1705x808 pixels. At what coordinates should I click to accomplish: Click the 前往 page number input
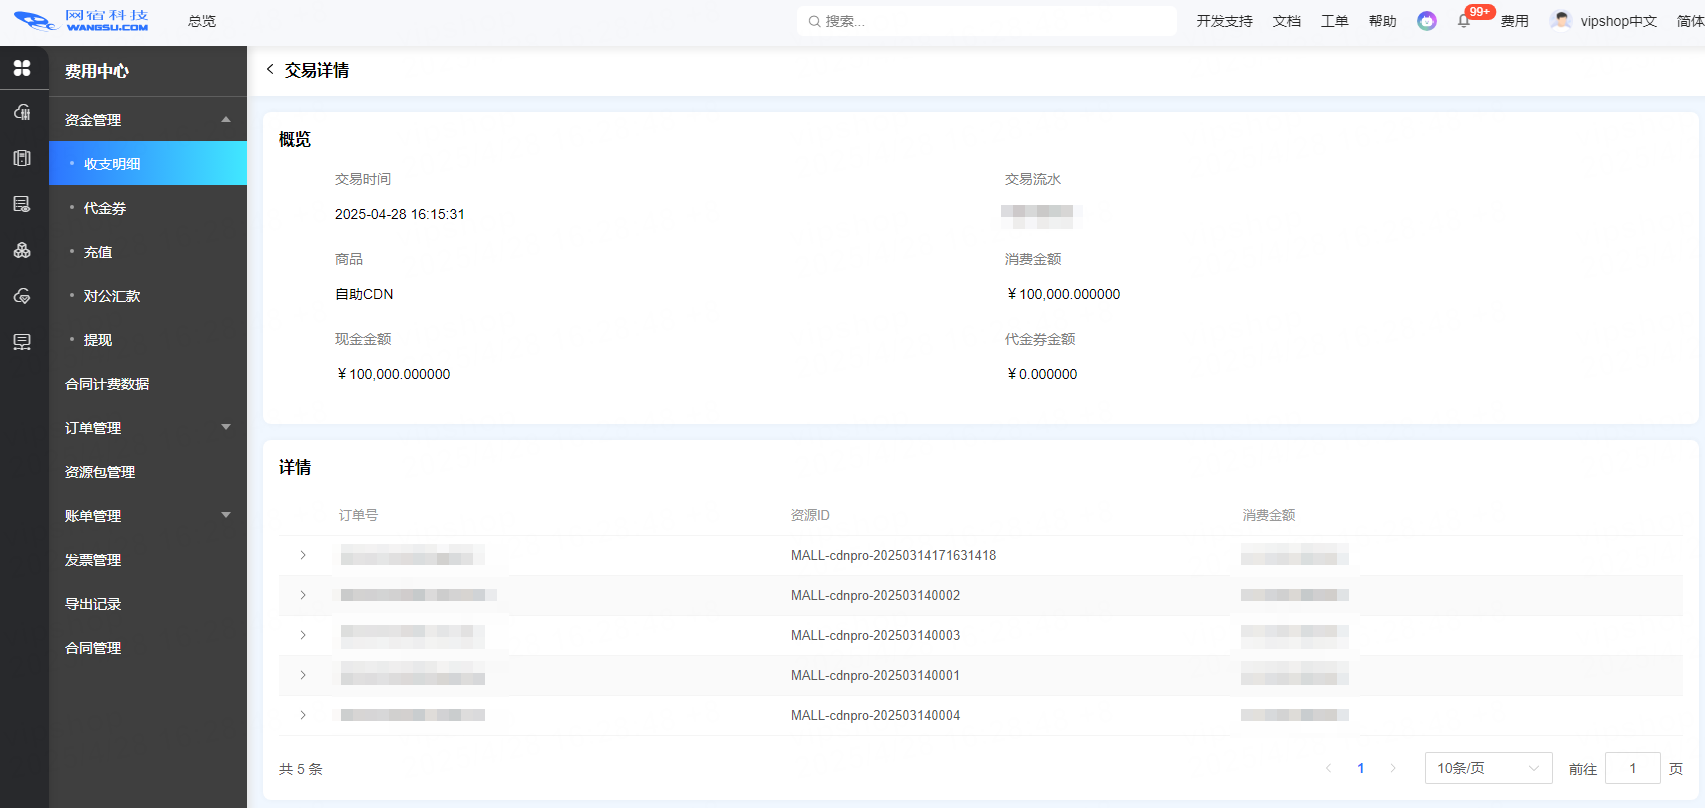[1632, 768]
